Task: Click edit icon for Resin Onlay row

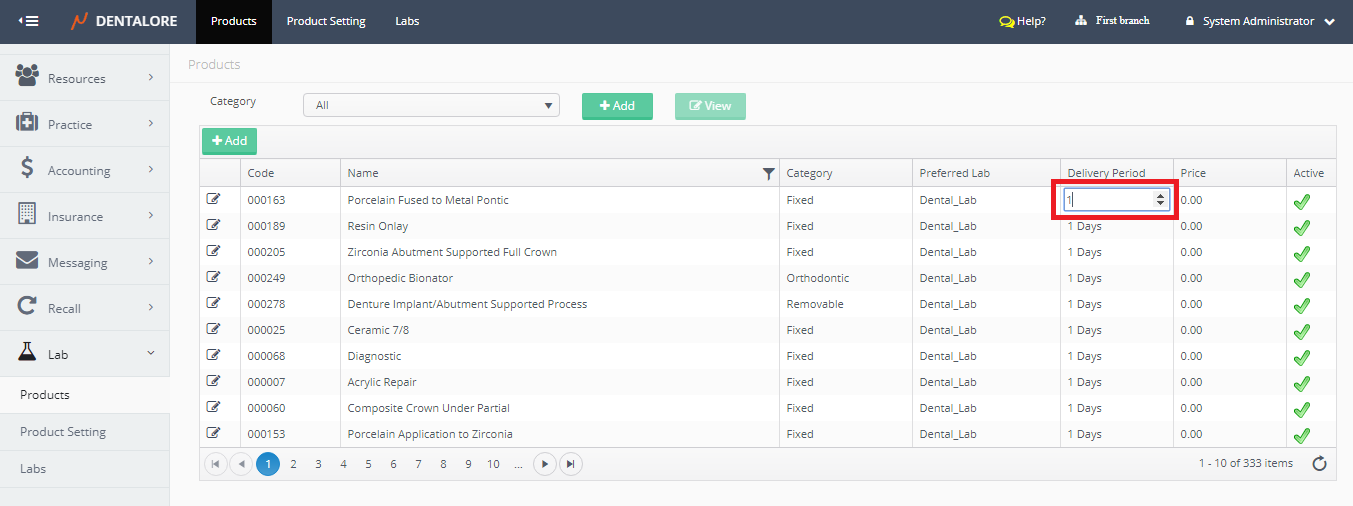Action: pos(213,225)
